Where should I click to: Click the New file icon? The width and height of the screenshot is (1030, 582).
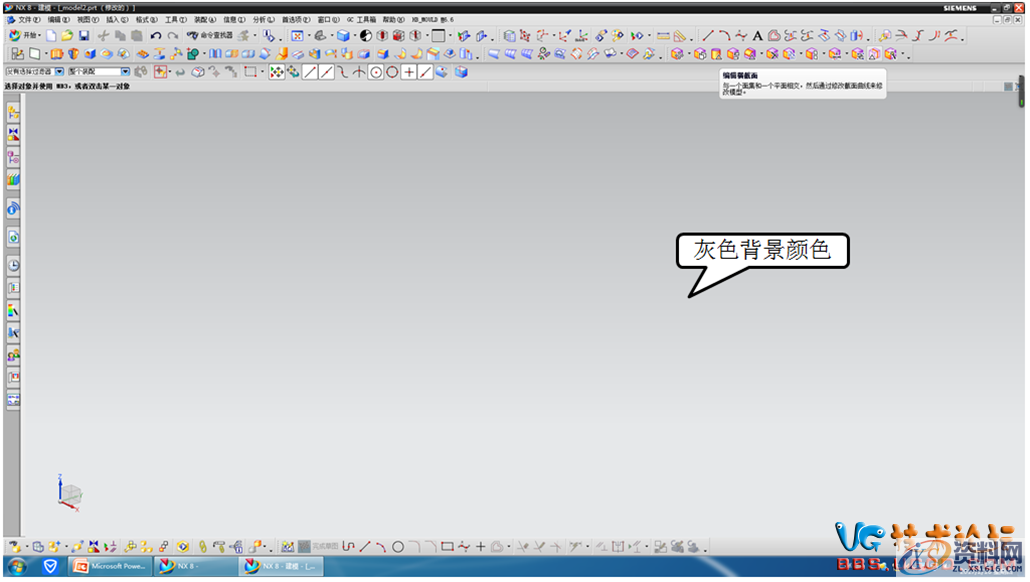51,36
